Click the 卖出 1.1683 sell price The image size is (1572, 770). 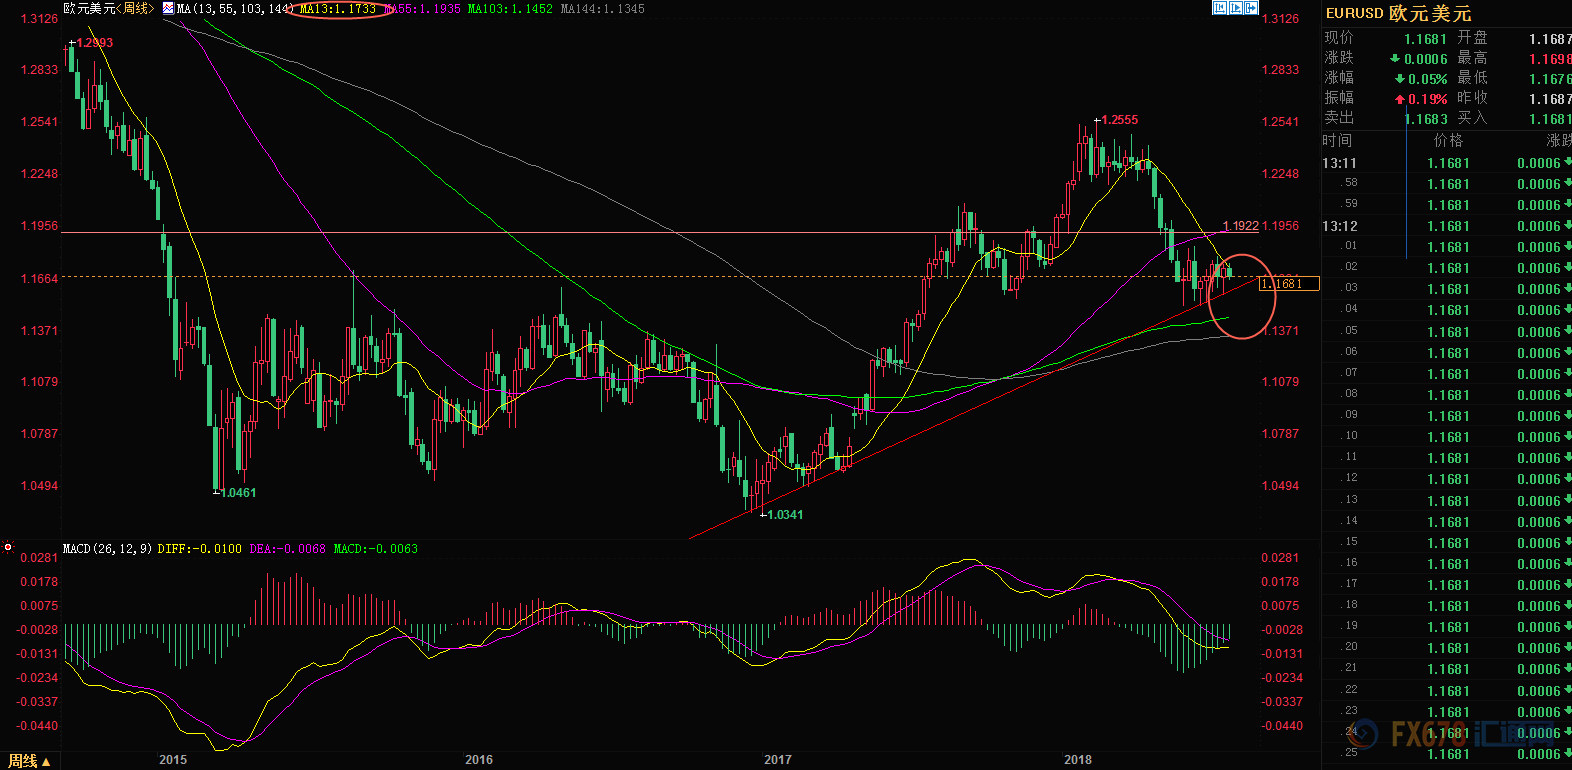[x=1426, y=119]
